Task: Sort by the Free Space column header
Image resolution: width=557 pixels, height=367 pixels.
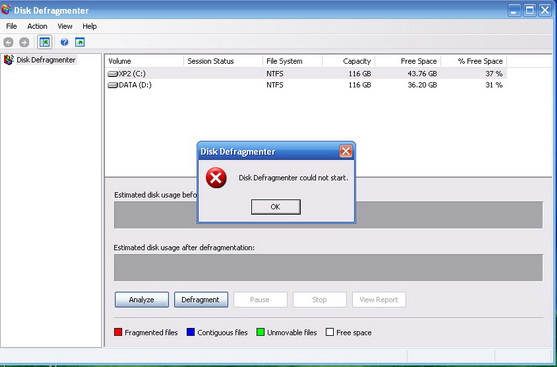Action: click(408, 61)
